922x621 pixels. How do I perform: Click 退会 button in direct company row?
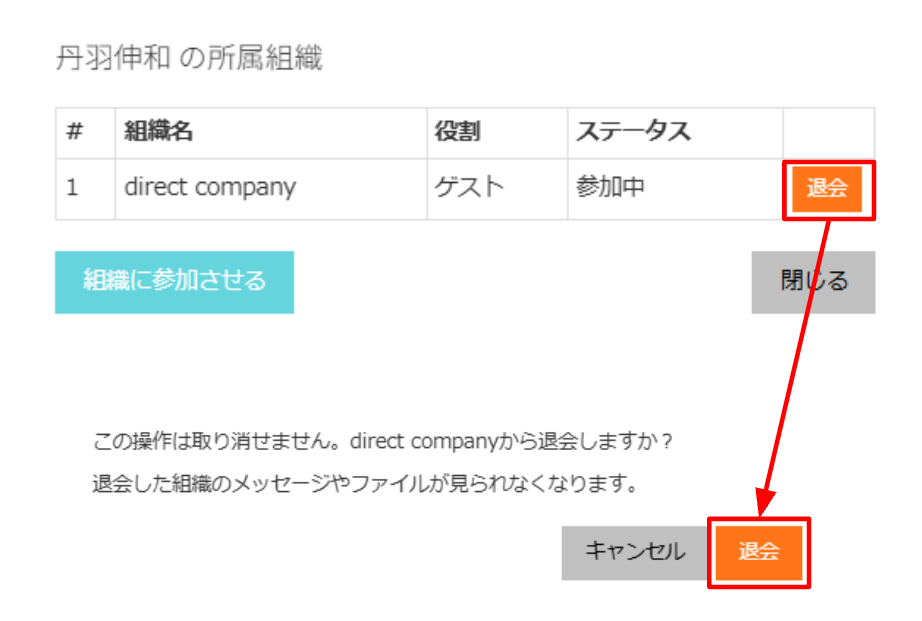click(827, 189)
